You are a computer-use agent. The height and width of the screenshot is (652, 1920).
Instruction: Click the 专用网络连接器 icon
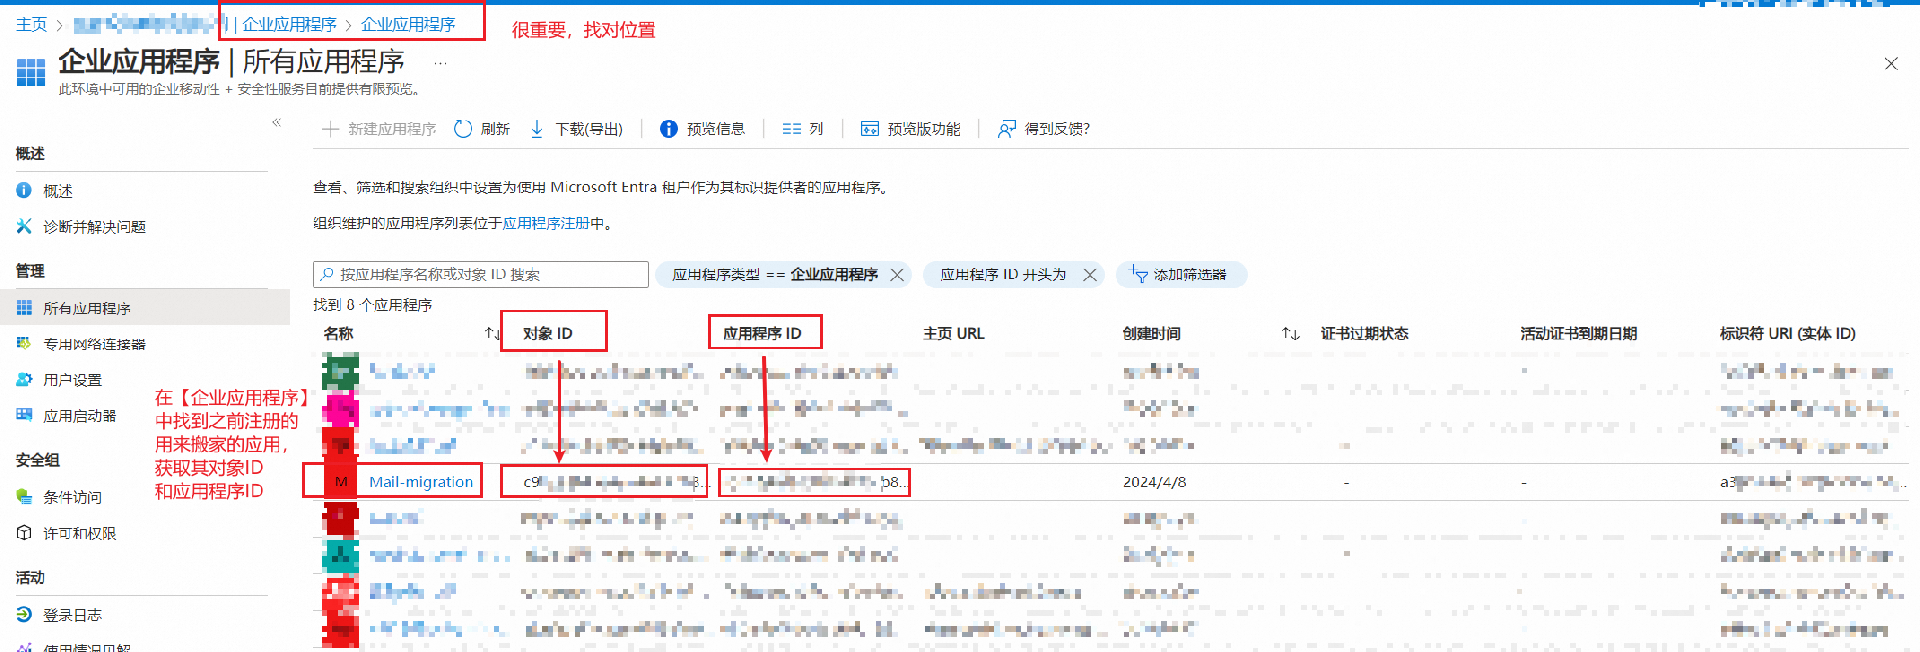[x=24, y=343]
